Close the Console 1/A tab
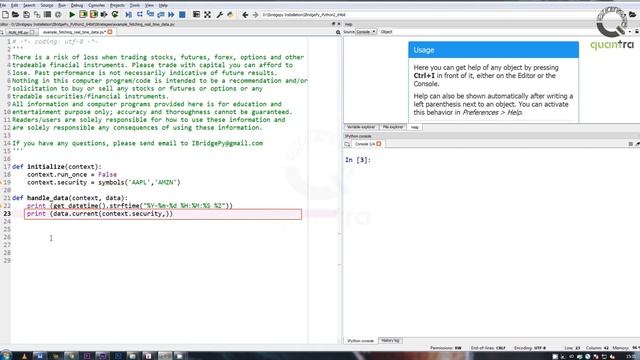The image size is (640, 360). [379, 144]
